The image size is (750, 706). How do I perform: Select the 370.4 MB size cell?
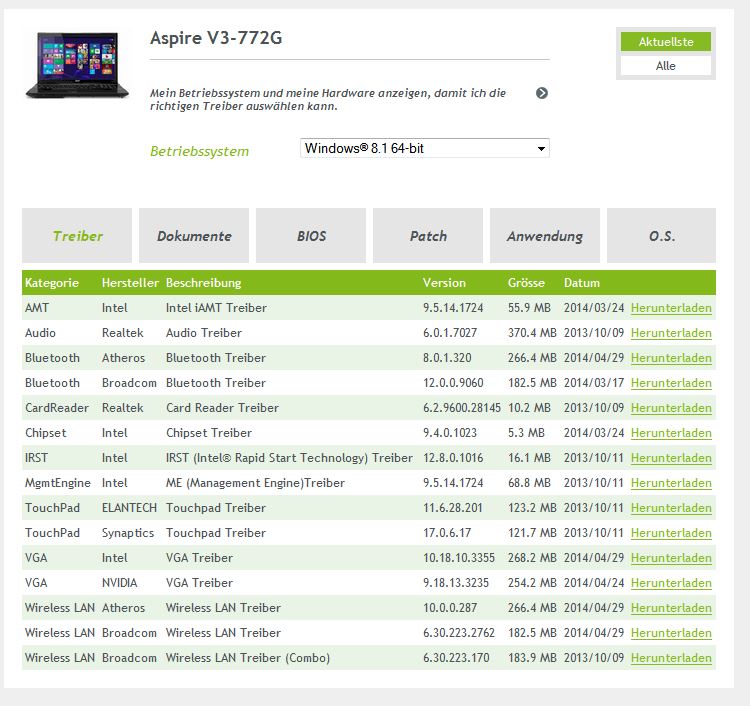532,333
